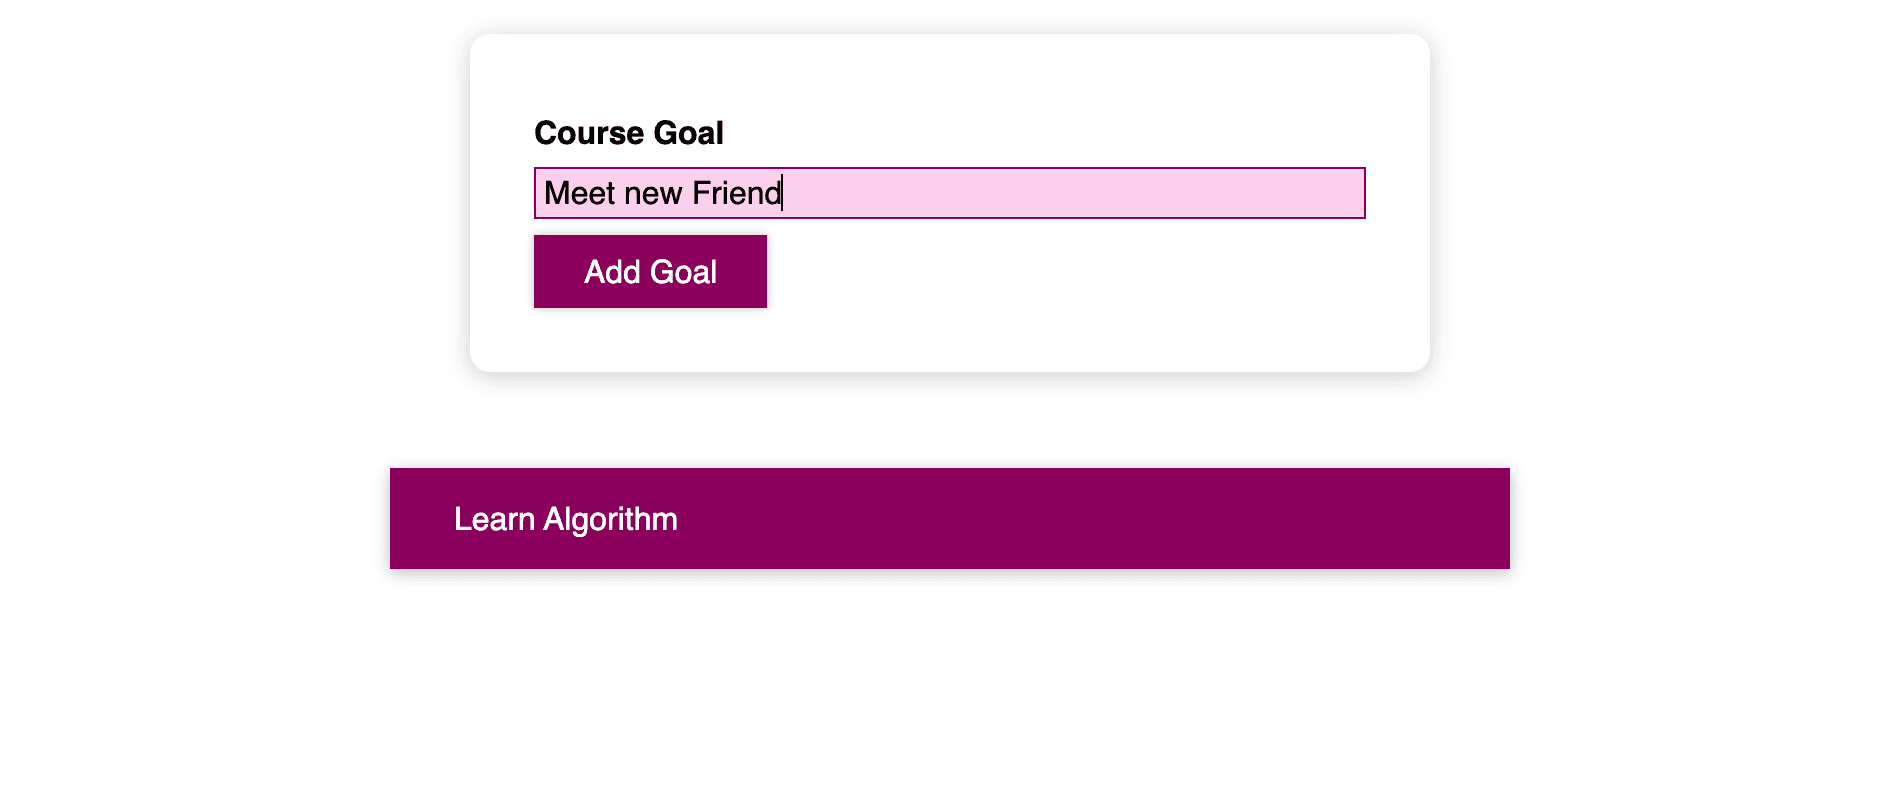This screenshot has width=1880, height=798.
Task: Click the word 'Learn' in the goal list
Action: click(x=494, y=519)
